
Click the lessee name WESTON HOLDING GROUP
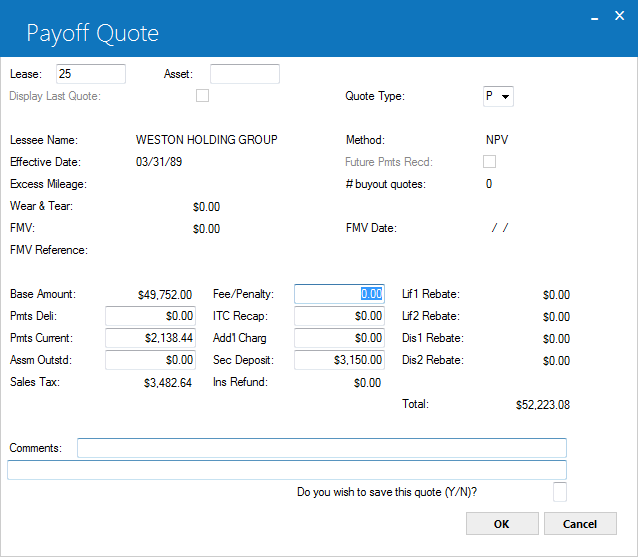pos(207,140)
